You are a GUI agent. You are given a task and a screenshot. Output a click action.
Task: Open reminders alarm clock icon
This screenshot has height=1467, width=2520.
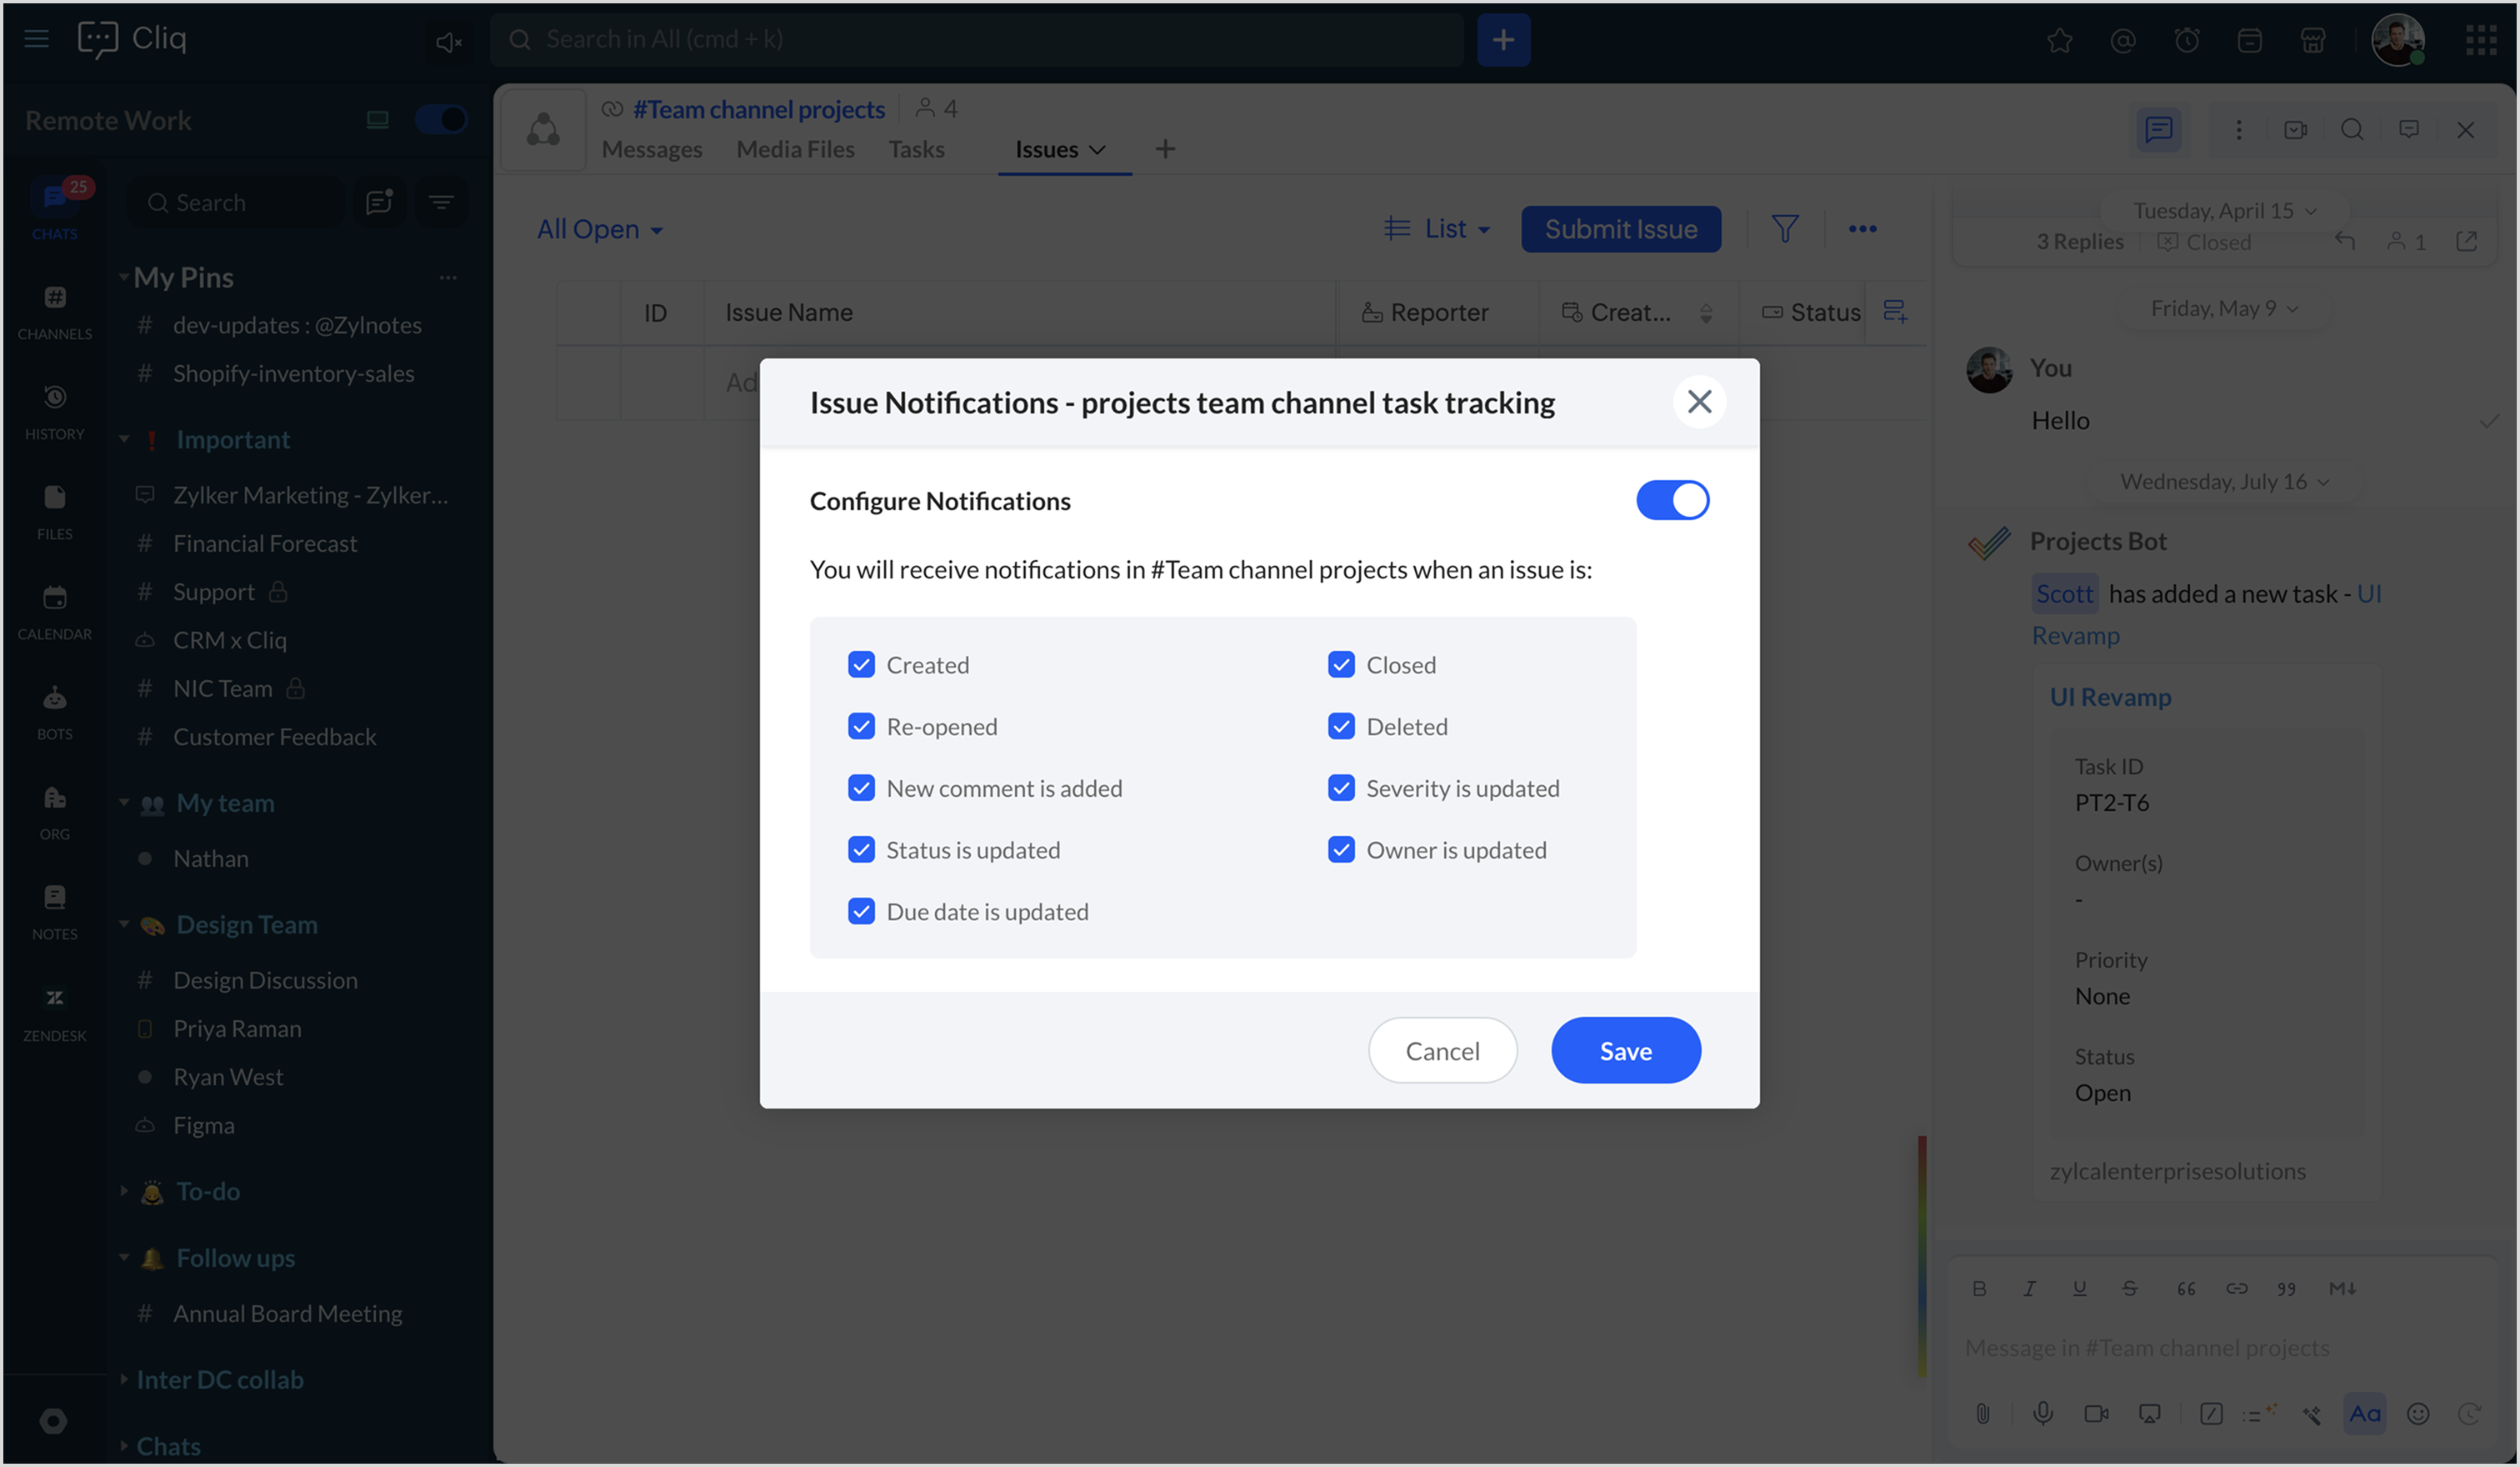click(x=2187, y=41)
